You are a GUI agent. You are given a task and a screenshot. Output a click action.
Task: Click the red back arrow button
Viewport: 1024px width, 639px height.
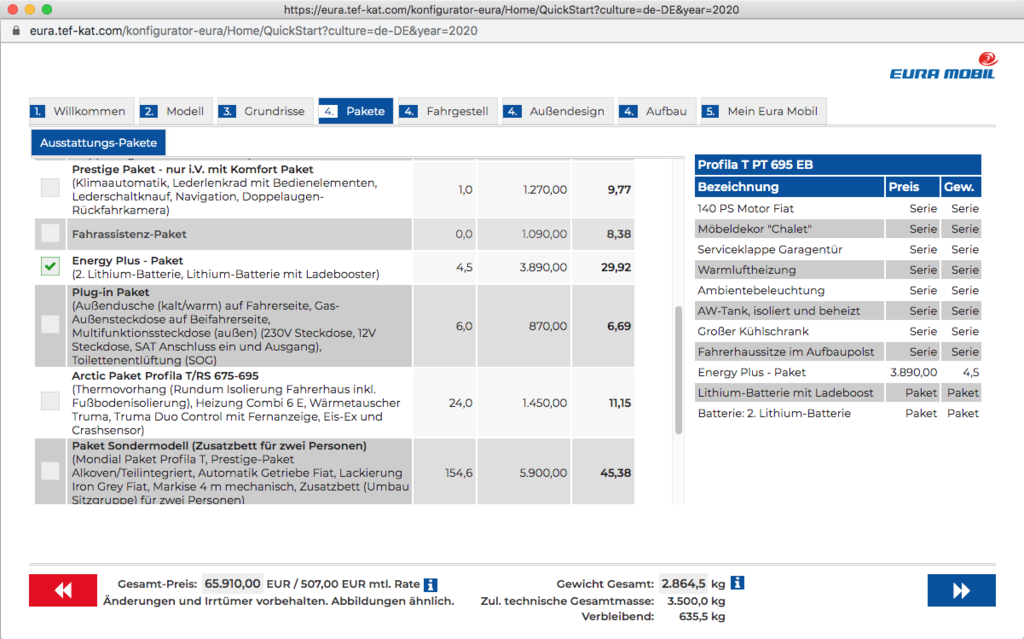point(63,590)
